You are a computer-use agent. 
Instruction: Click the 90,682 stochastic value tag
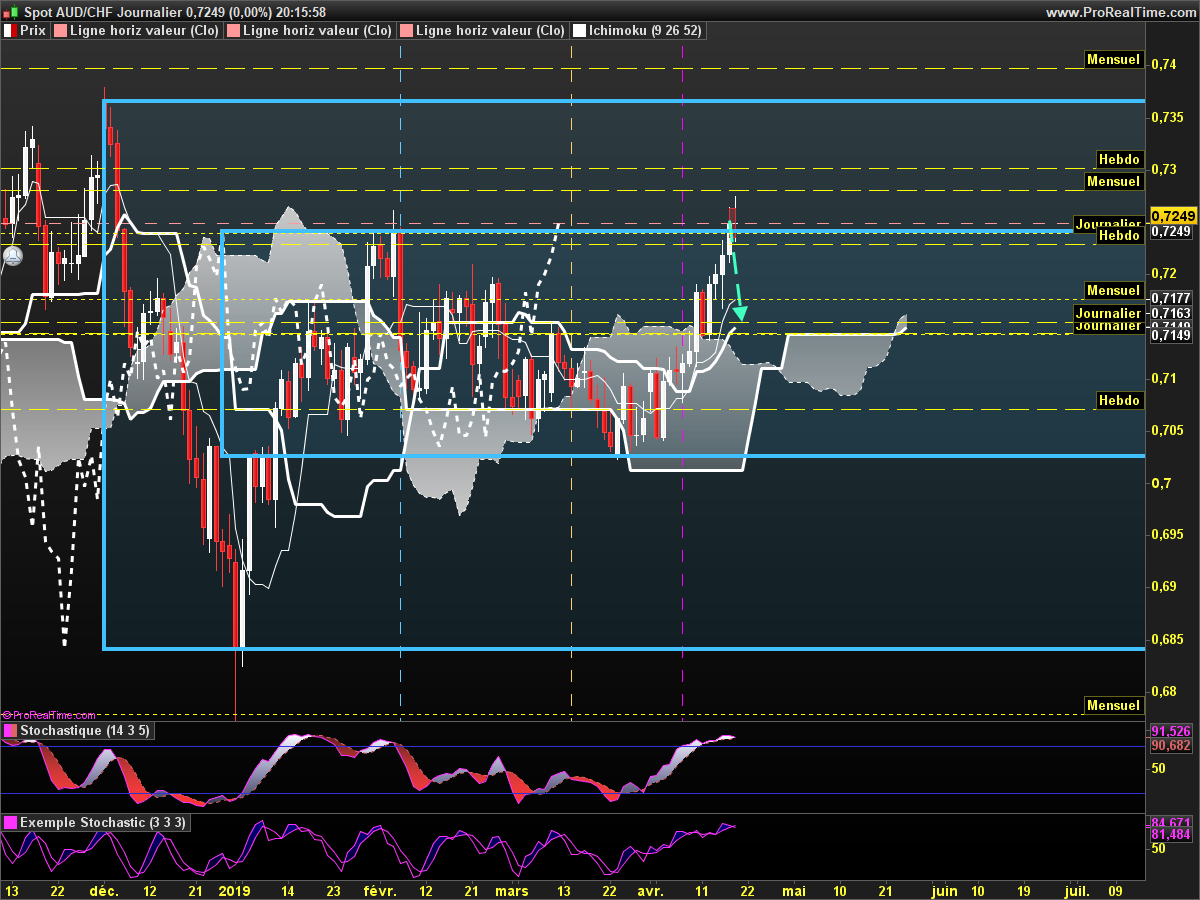(x=1171, y=746)
